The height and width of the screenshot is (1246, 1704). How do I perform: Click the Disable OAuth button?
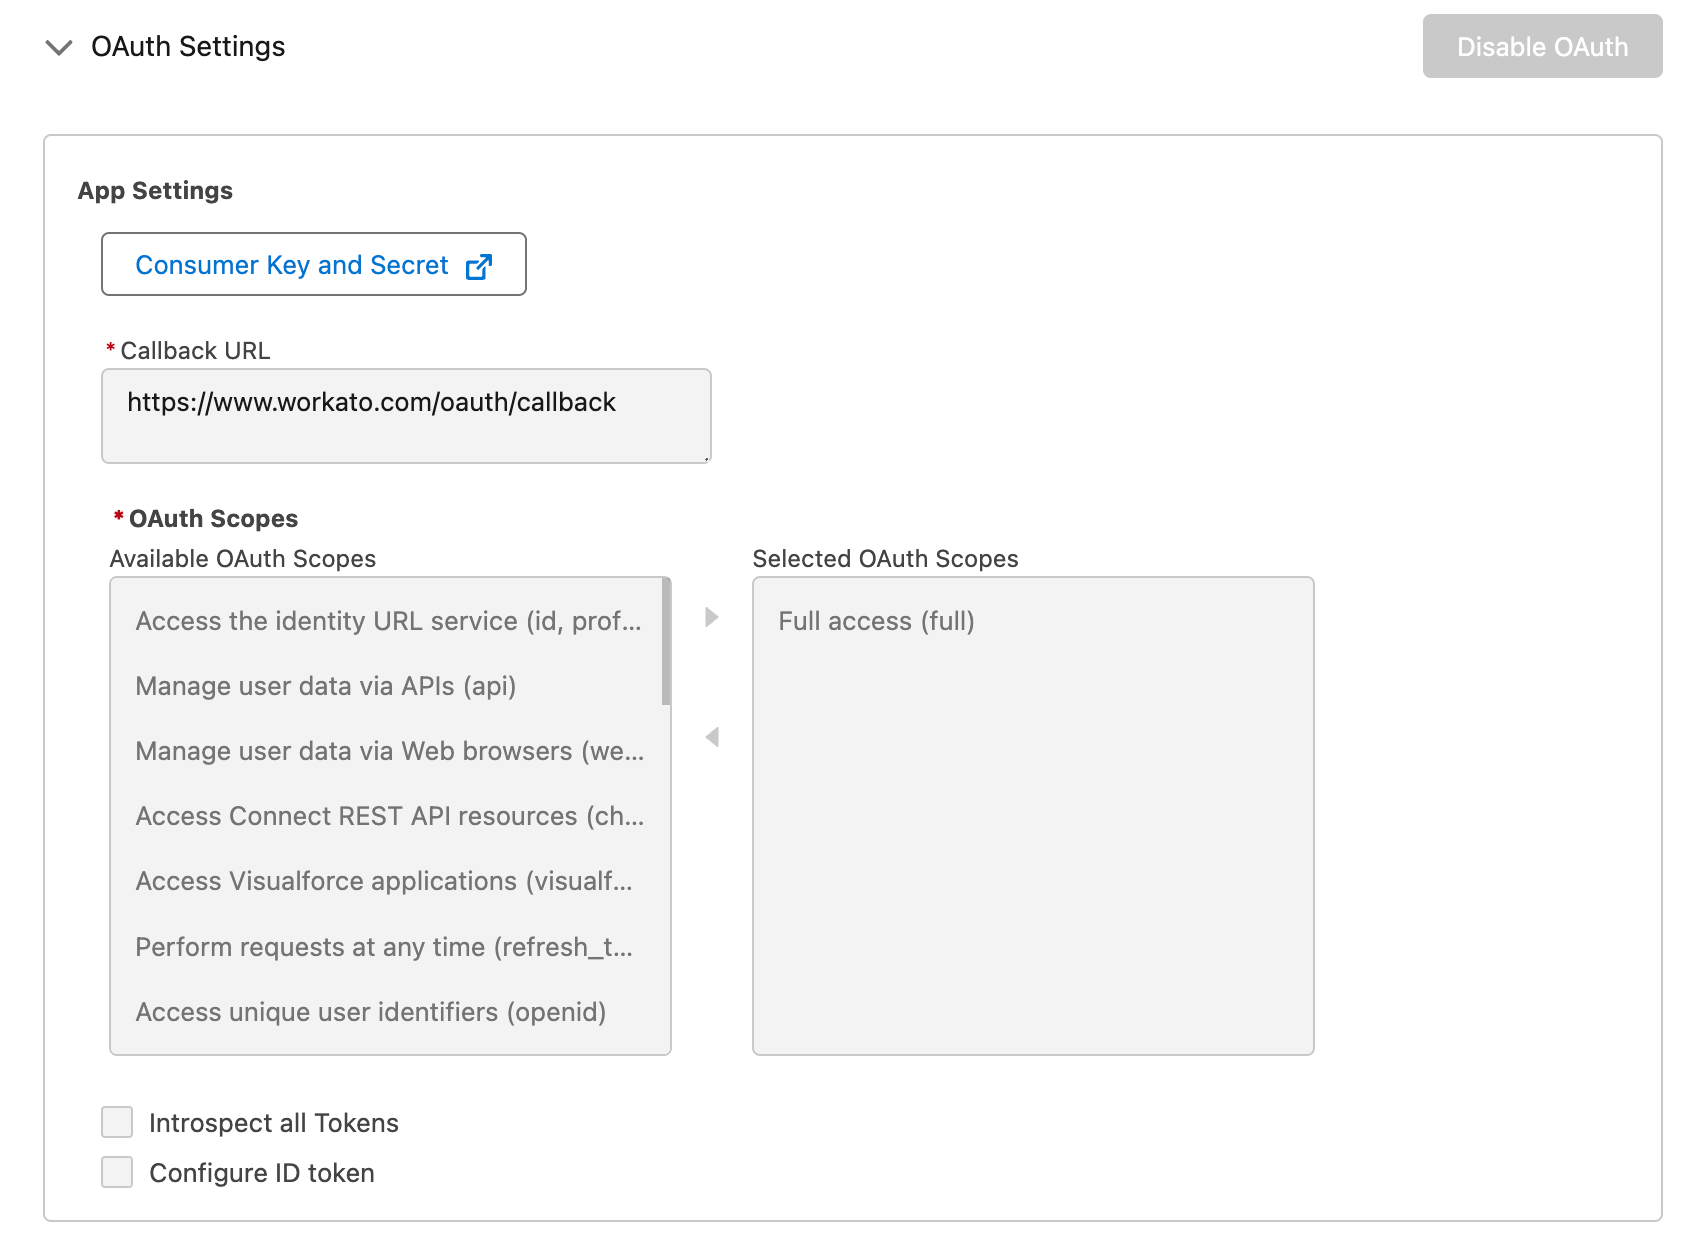pos(1541,47)
